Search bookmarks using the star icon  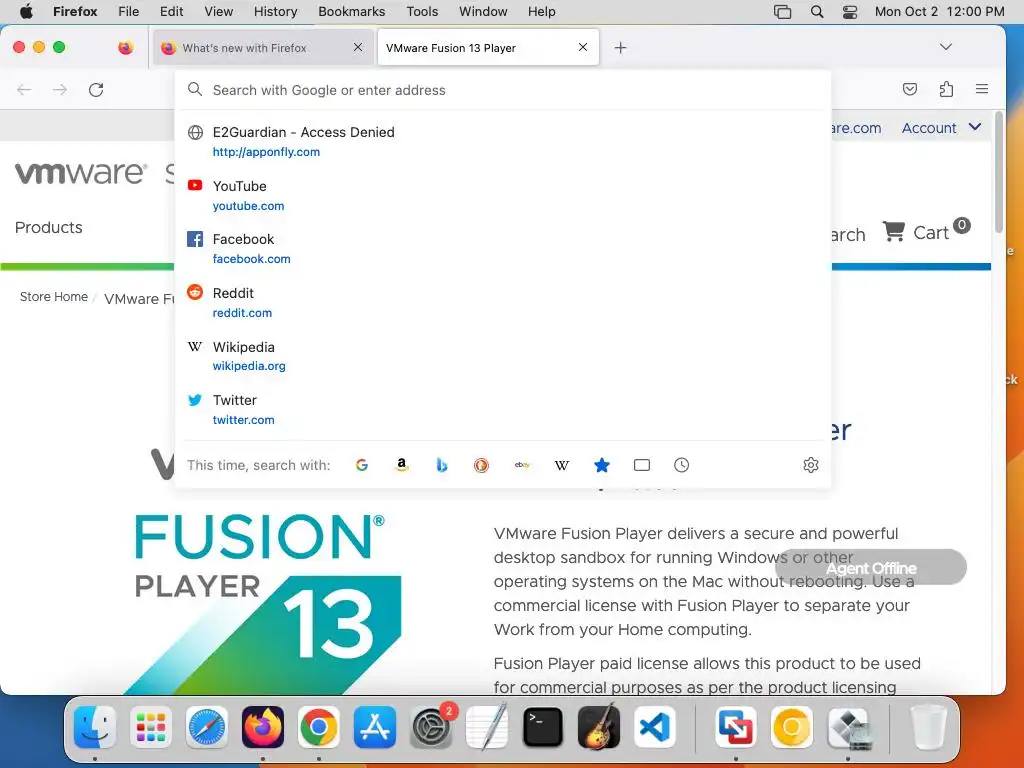(x=601, y=465)
